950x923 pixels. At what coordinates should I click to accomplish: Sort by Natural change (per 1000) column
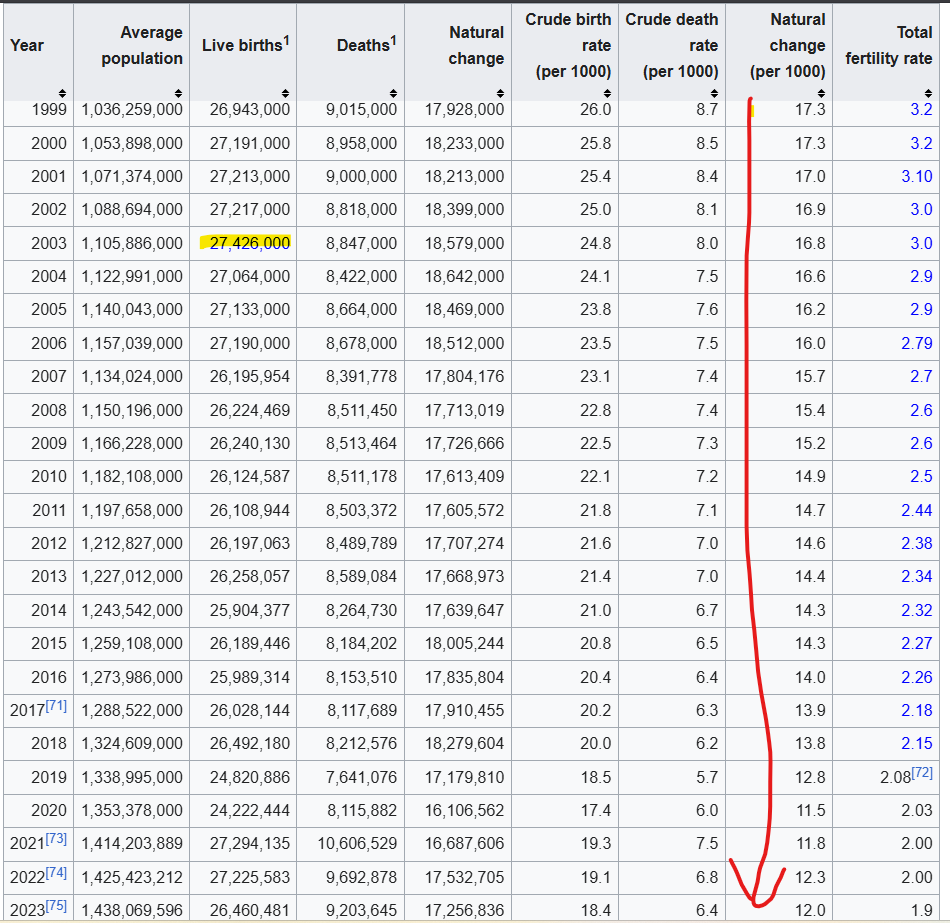point(821,93)
